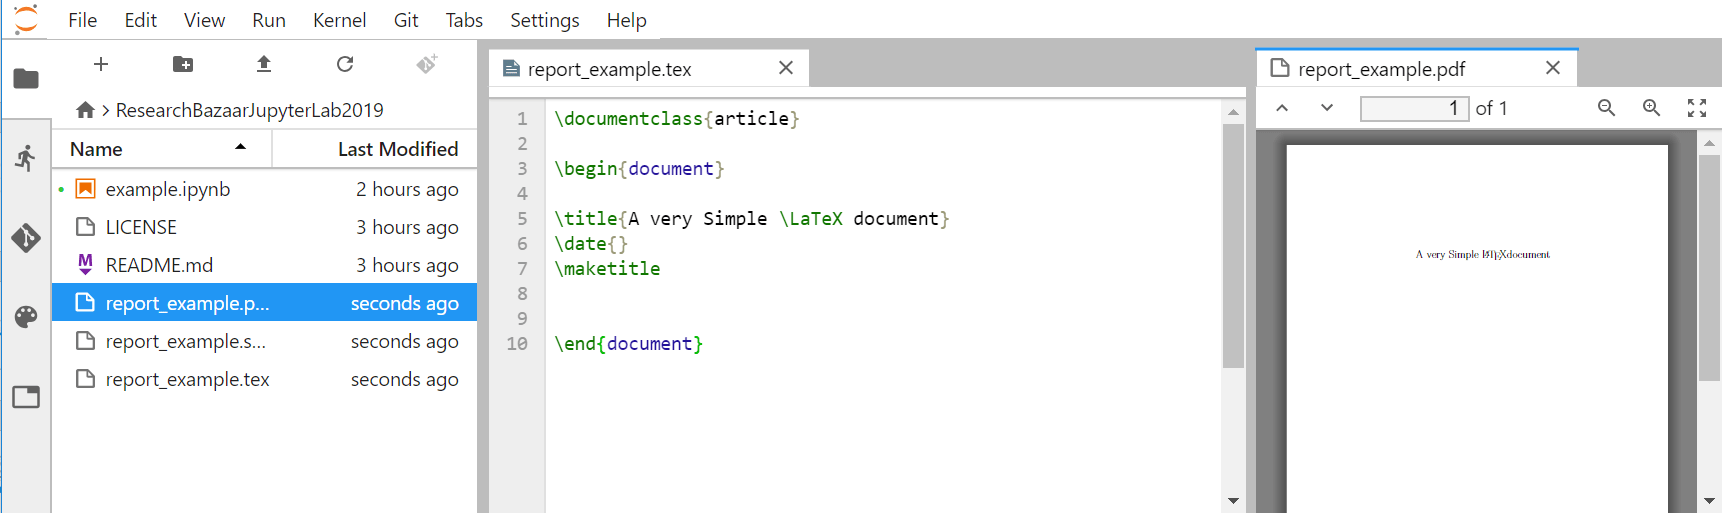Click the example.ipynb notebook icon

[x=86, y=189]
